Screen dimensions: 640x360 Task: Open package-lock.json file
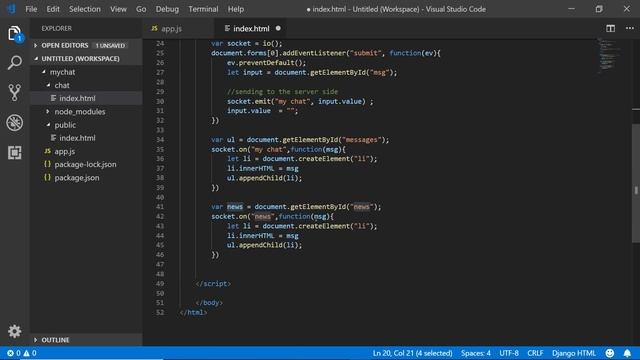click(85, 164)
